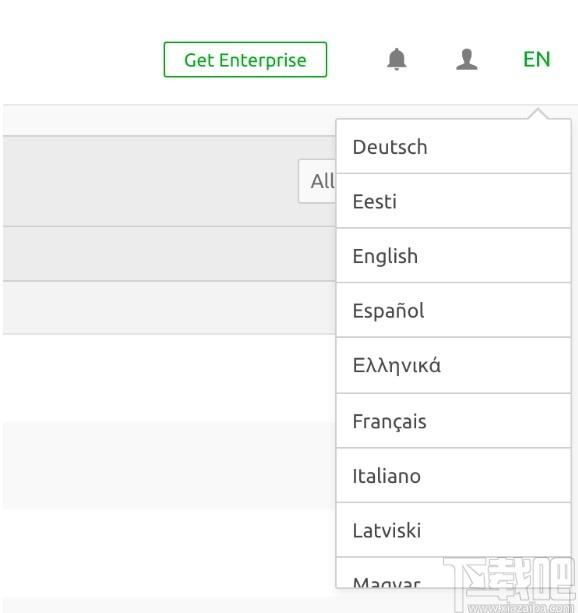Click the Get Enterprise button
This screenshot has height=613, width=578.
coord(245,59)
